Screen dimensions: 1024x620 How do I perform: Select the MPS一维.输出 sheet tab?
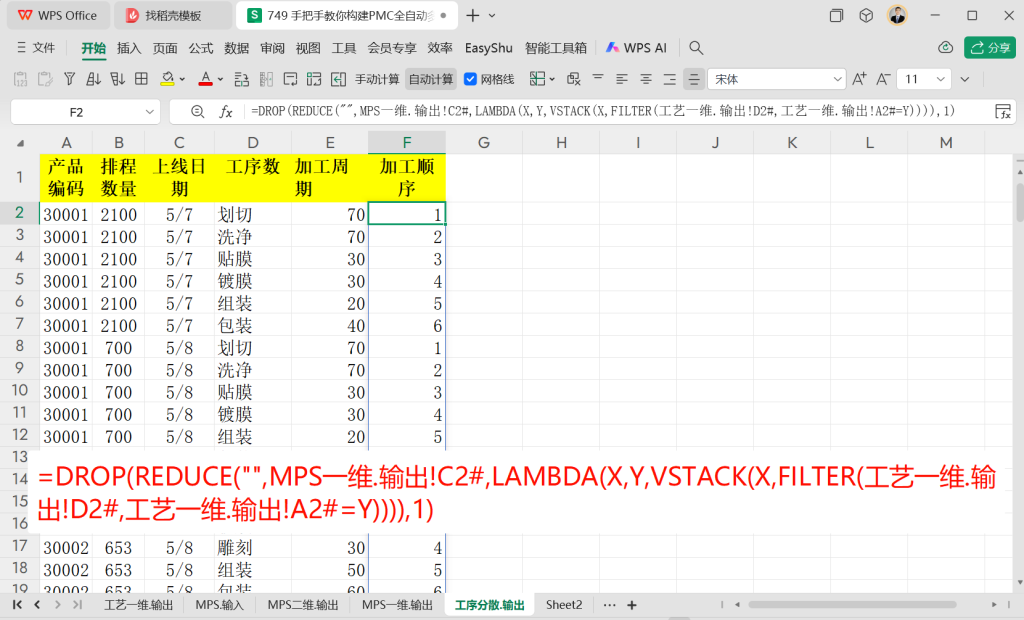397,605
